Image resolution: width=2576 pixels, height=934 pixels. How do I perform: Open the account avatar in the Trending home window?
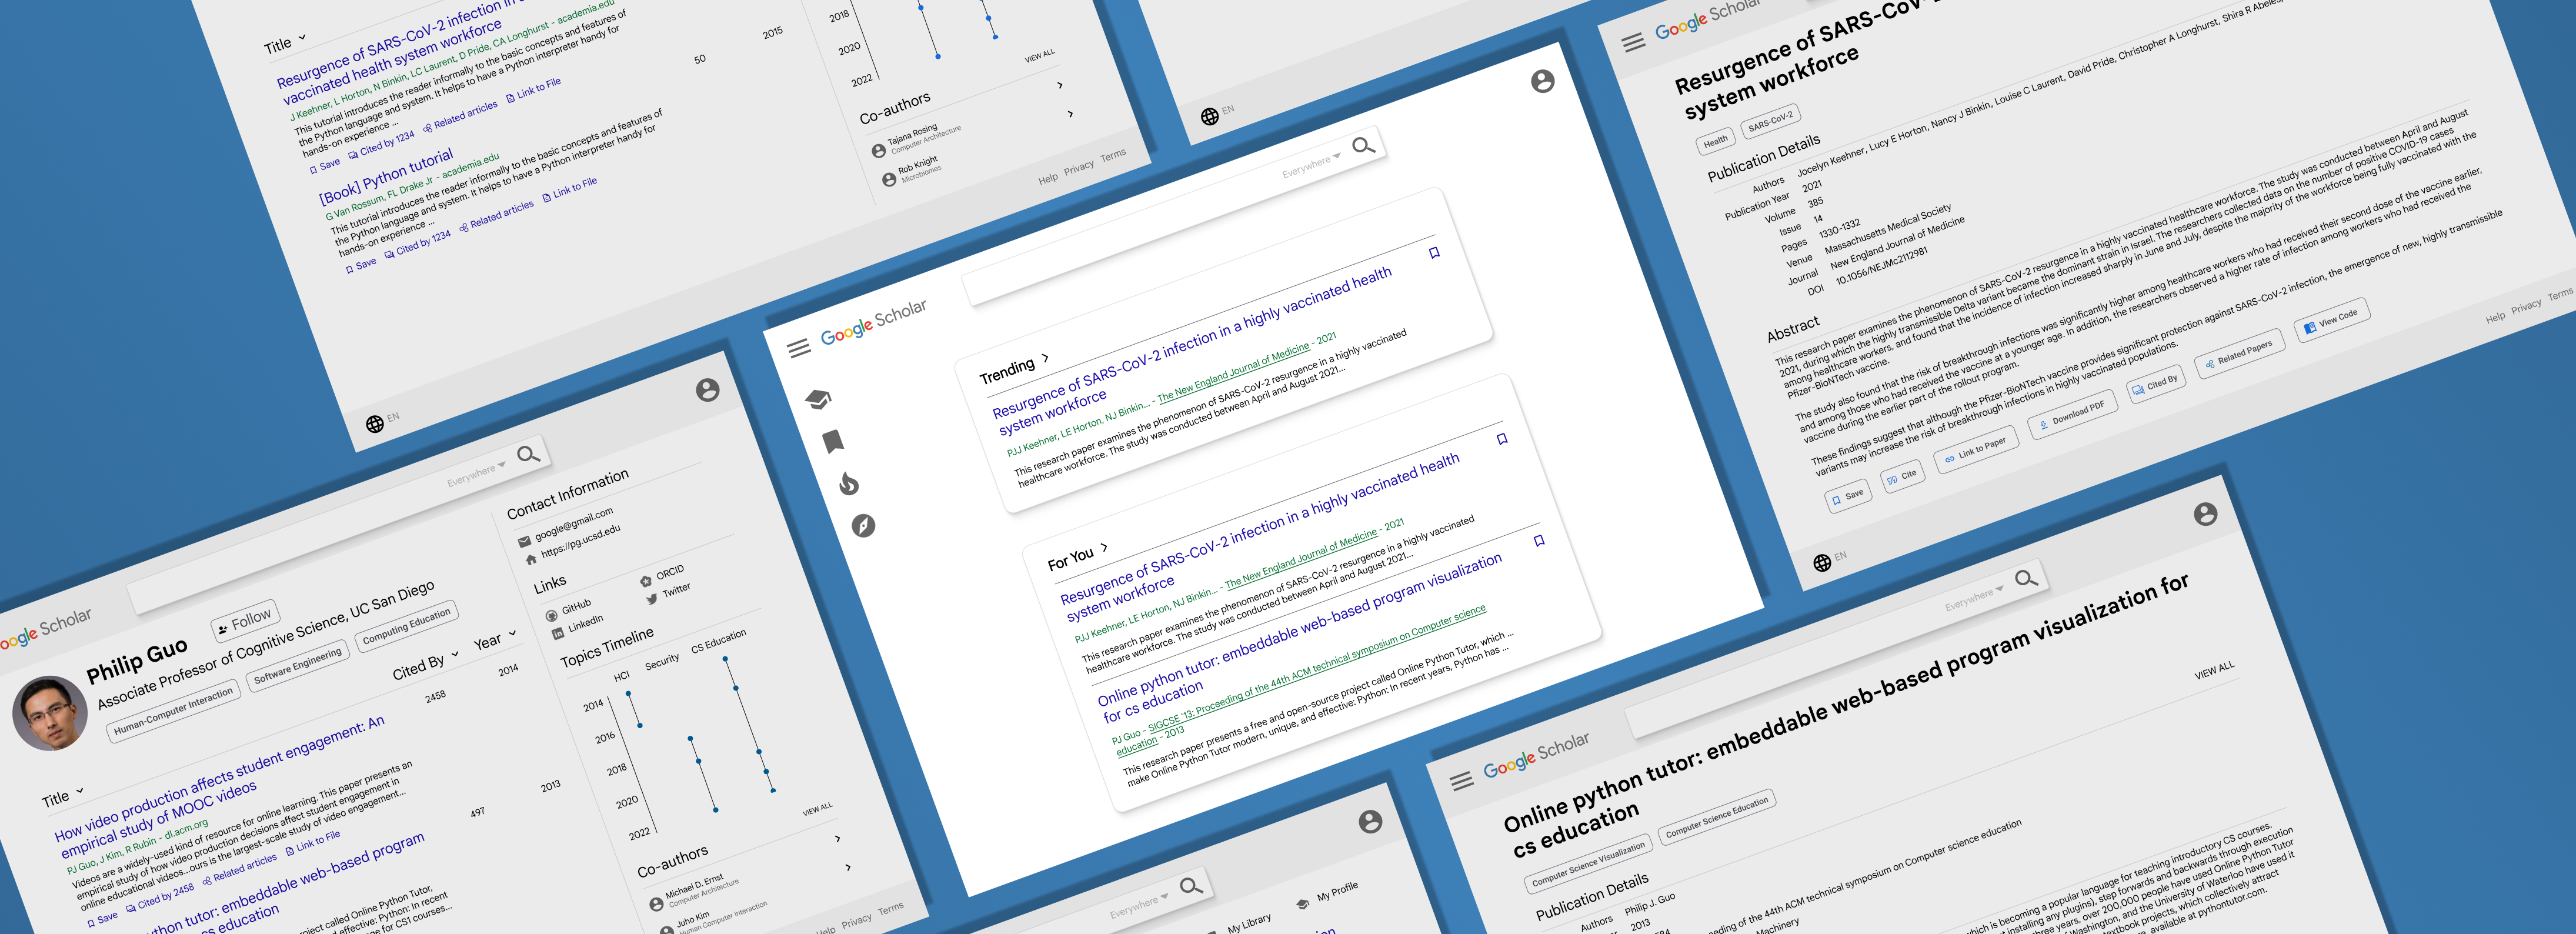(x=1542, y=81)
